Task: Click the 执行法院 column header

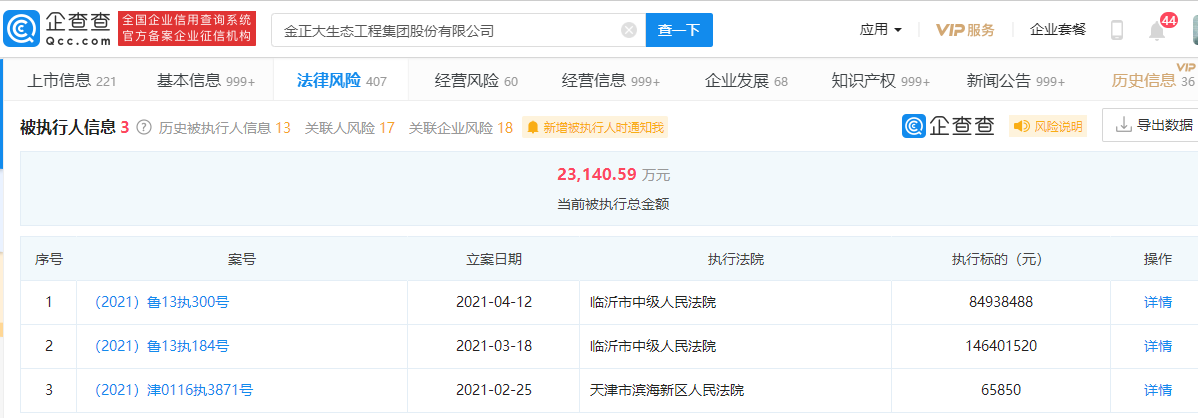Action: [737, 259]
